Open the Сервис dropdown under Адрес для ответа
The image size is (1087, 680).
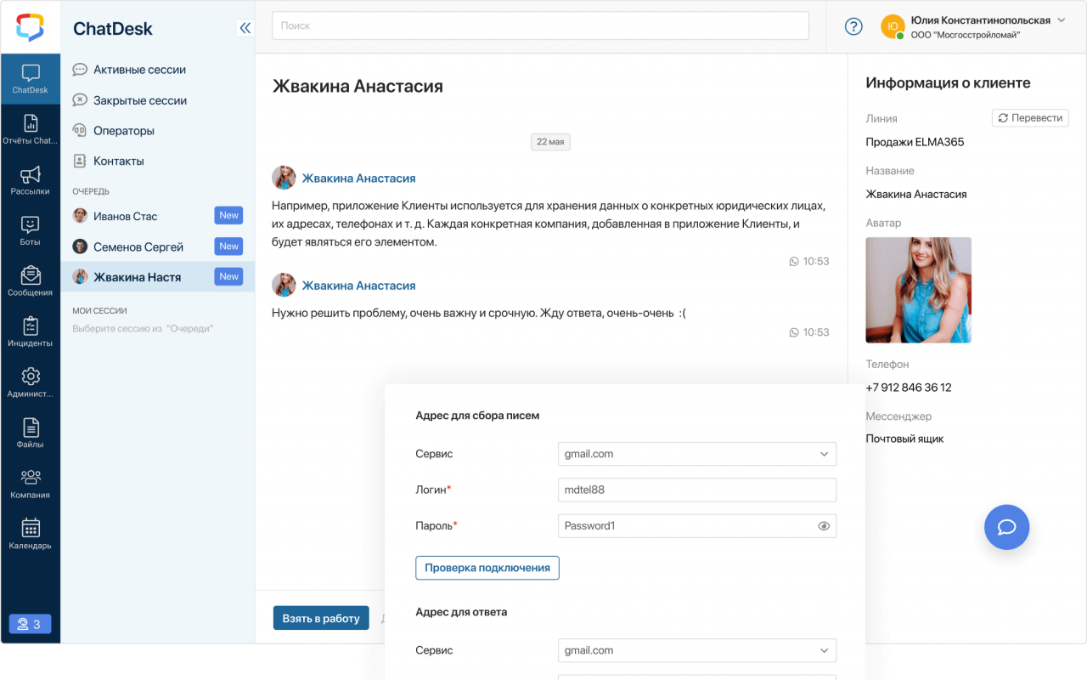click(696, 651)
